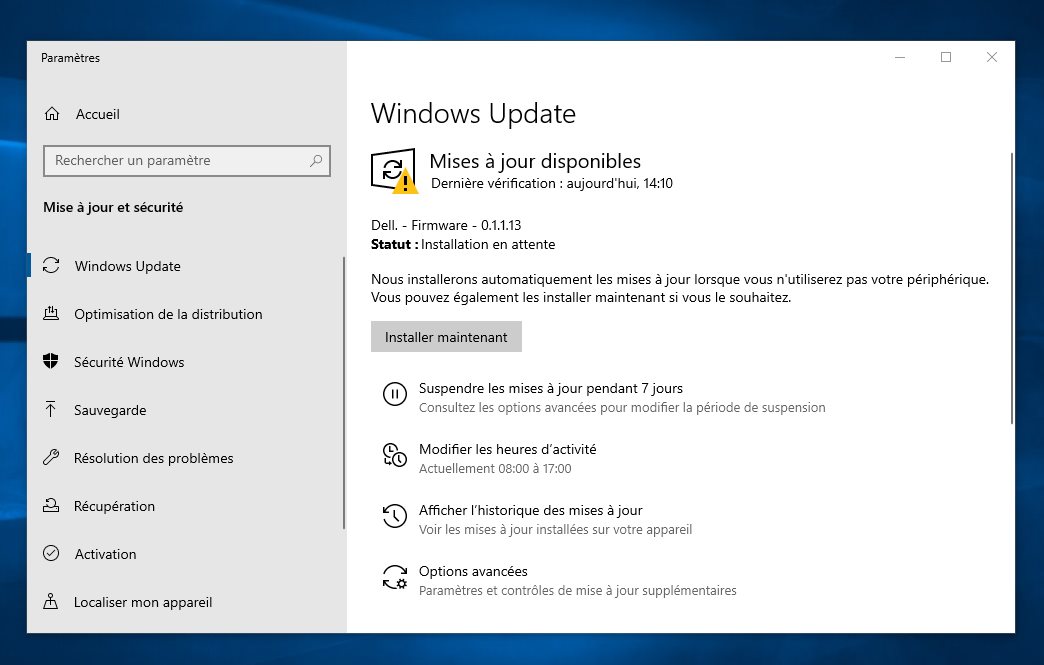Click the pause icon for suspending updates
1044x665 pixels.
pyautogui.click(x=395, y=394)
